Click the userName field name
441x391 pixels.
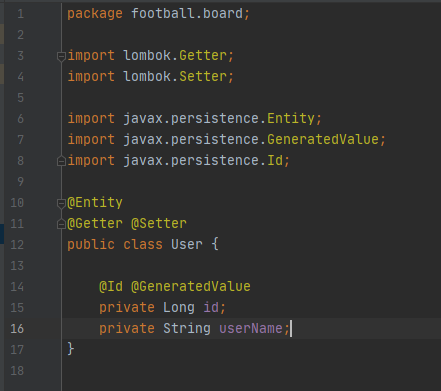pyautogui.click(x=251, y=329)
